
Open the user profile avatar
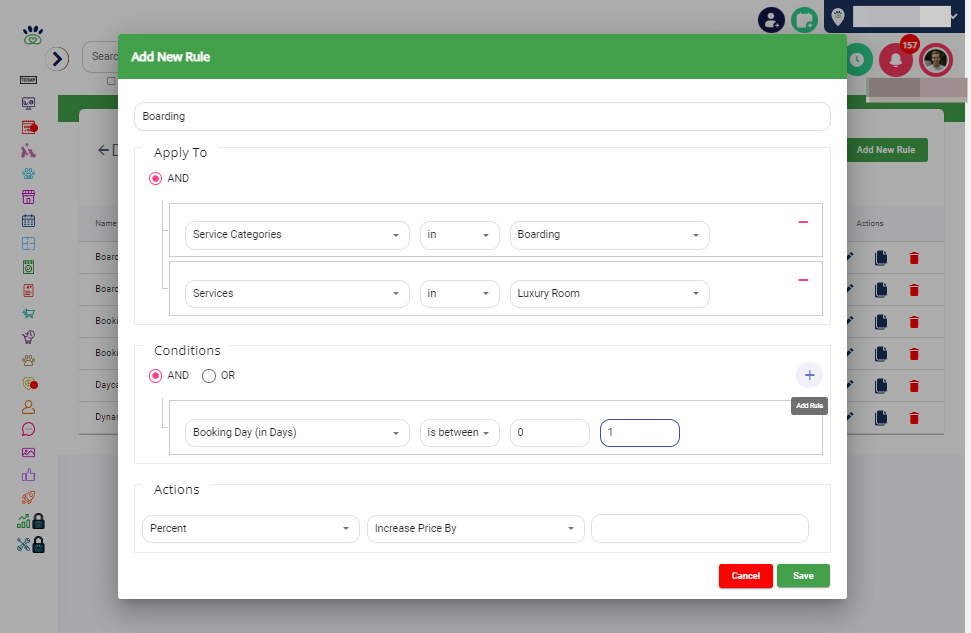point(936,60)
